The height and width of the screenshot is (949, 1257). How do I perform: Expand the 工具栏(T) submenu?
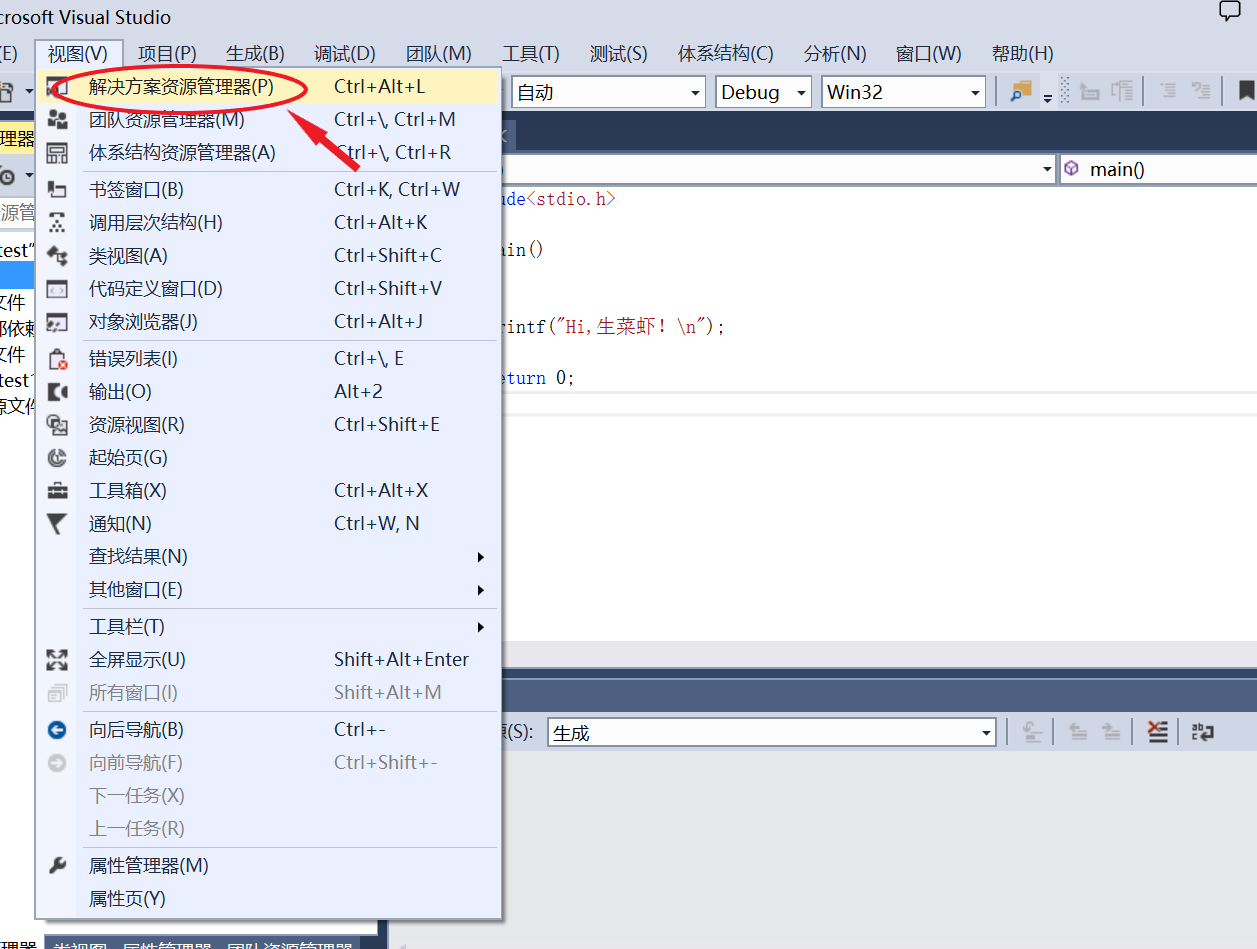(x=268, y=626)
